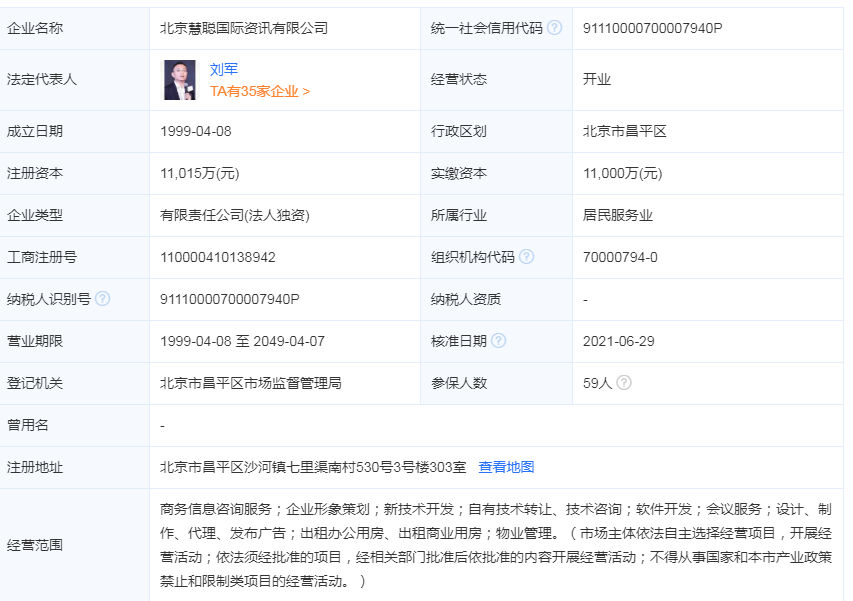Select the 登记机关 label cell
853x601 pixels.
tap(75, 383)
